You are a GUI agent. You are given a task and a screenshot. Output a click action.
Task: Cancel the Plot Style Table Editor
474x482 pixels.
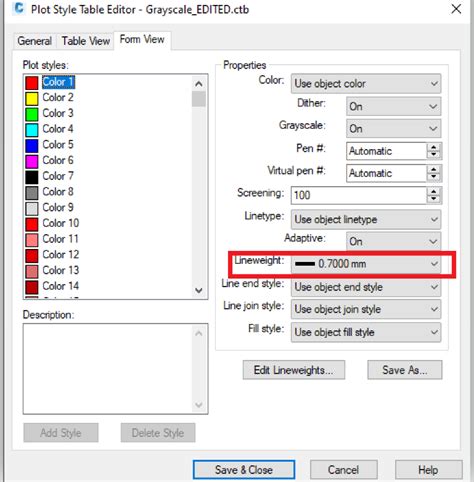tap(344, 470)
